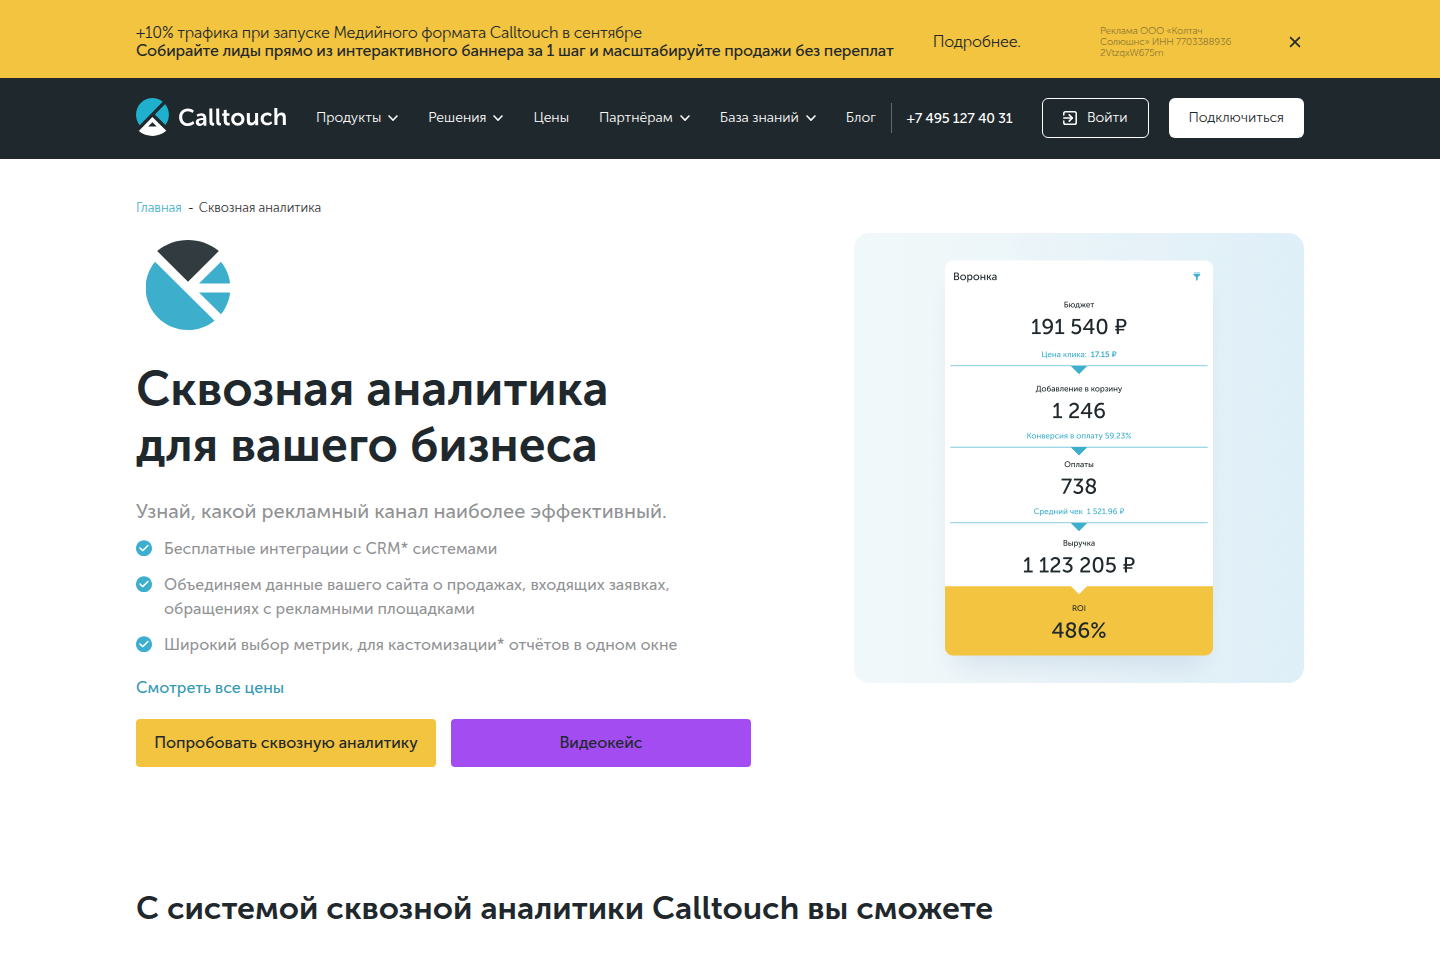Screen dimensions: 1440x960
Task: Click the Оплаты value 738
Action: [x=1079, y=487]
